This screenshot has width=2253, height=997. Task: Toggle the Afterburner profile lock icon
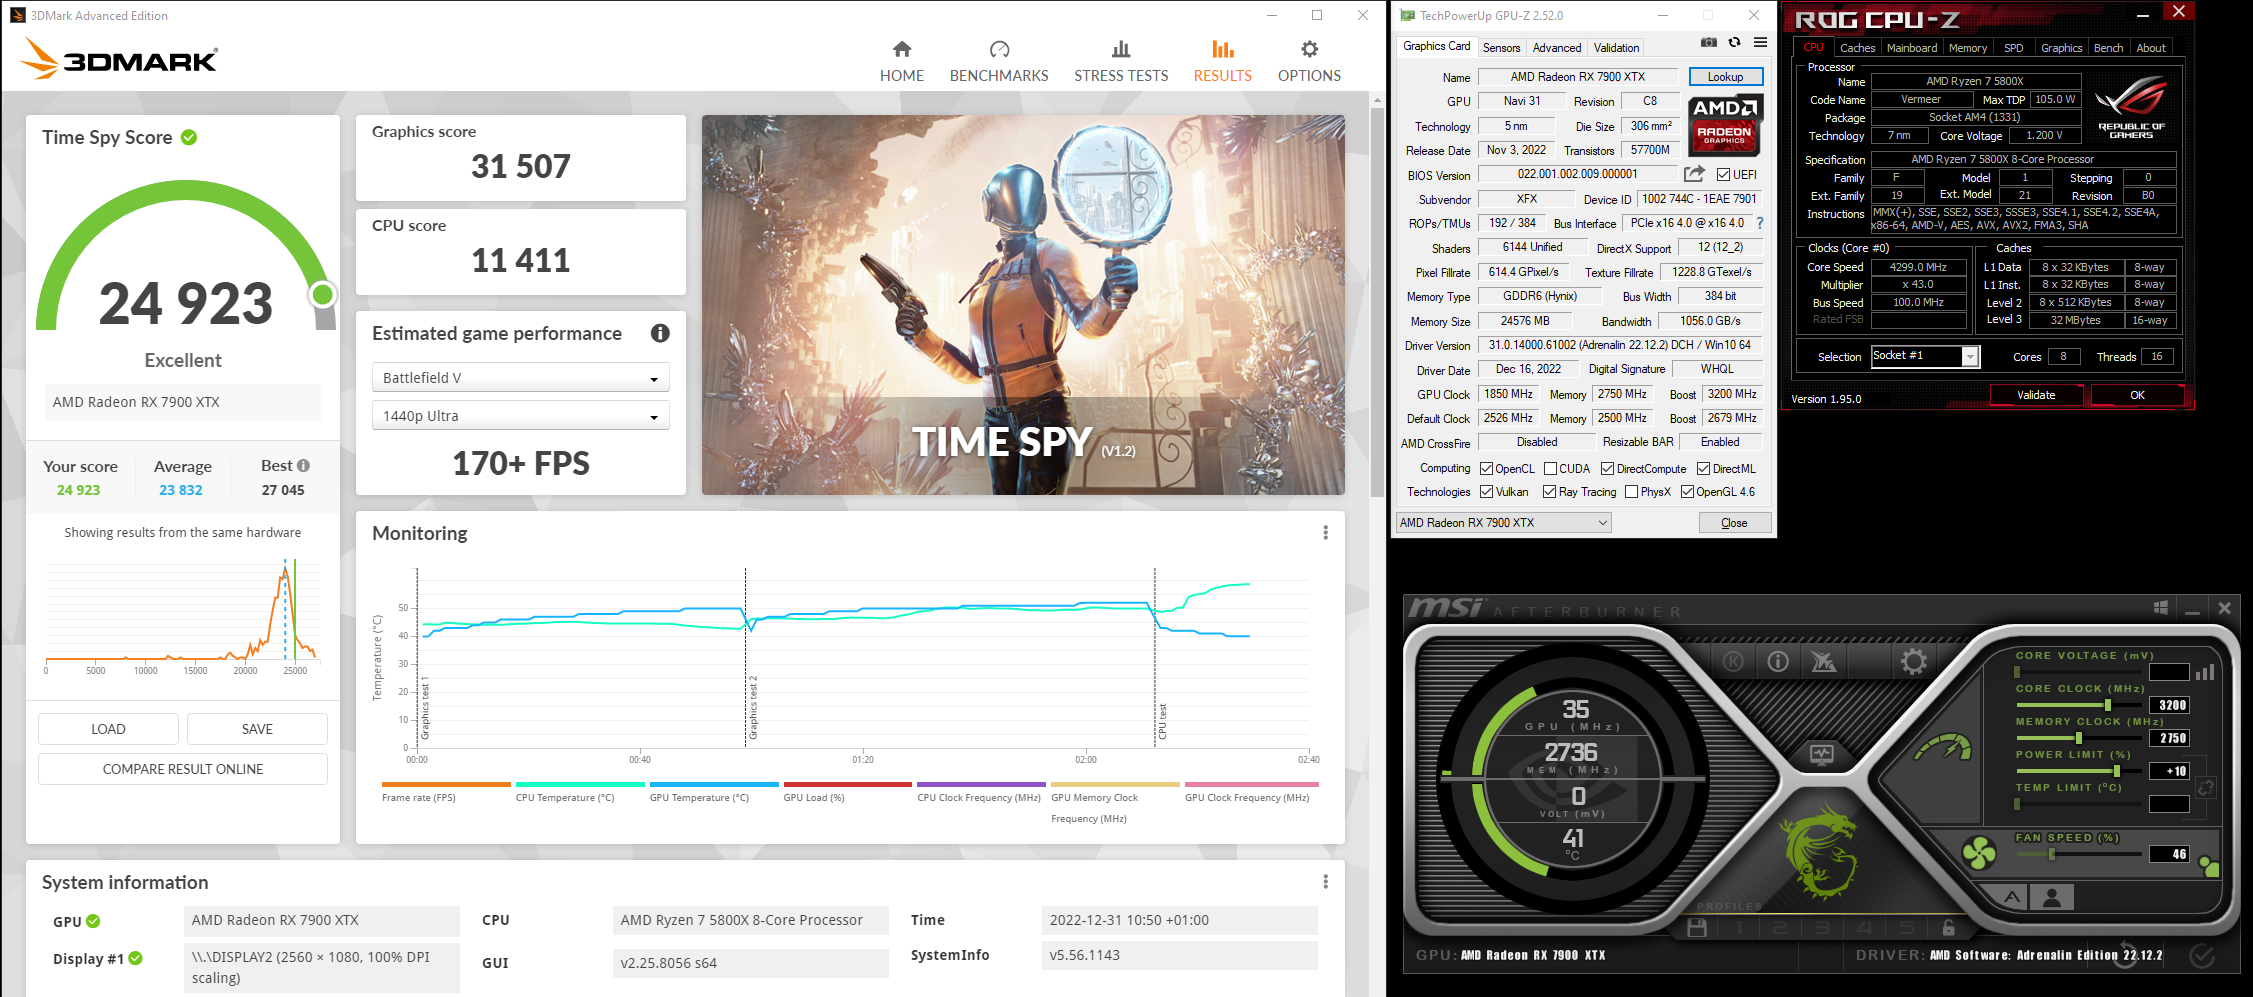tap(1948, 928)
